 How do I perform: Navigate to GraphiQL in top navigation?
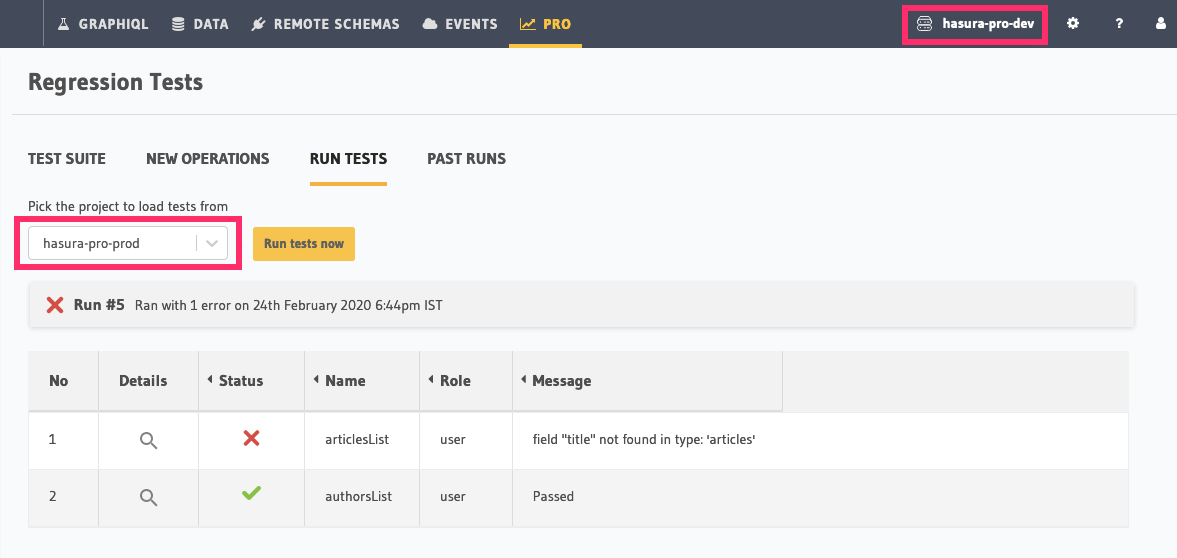103,24
